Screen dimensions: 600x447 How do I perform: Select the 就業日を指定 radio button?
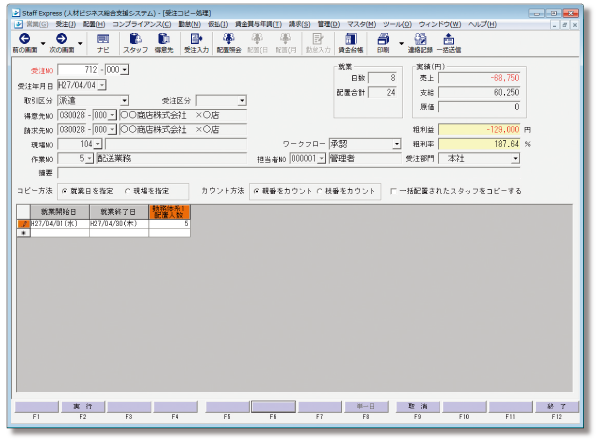pyautogui.click(x=64, y=191)
